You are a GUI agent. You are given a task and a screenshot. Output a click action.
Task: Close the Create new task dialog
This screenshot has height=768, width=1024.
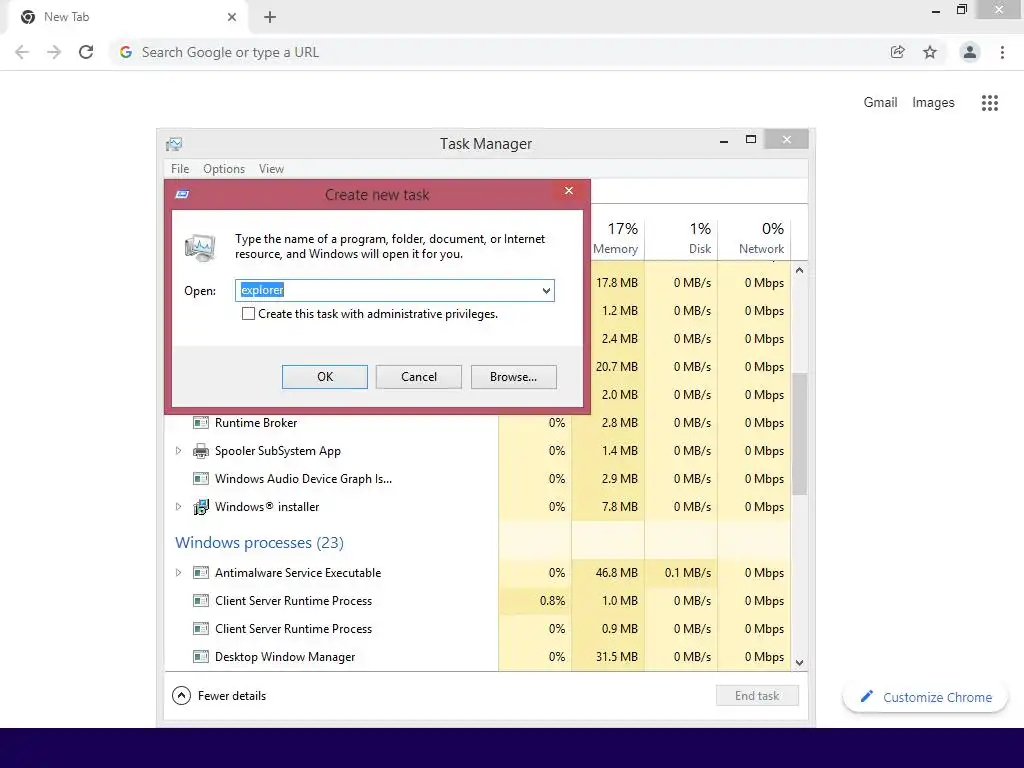tap(569, 191)
